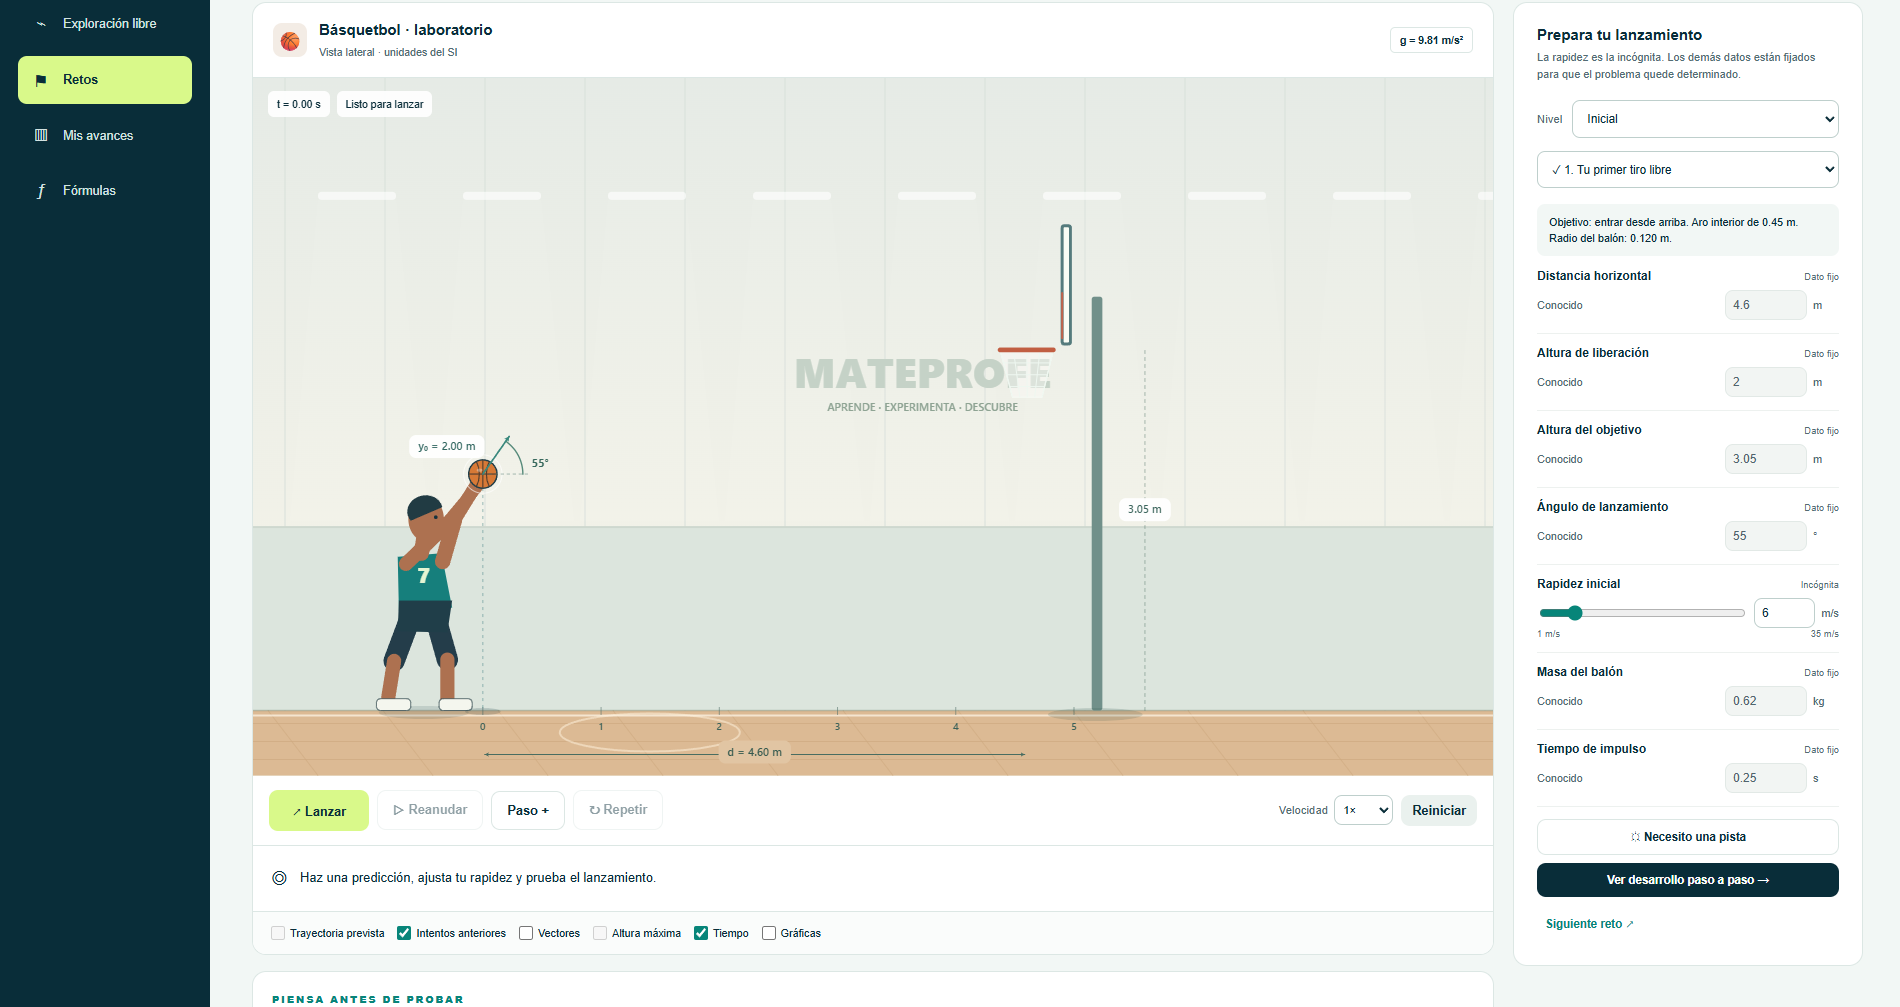Open the Fórmulas page

click(x=105, y=191)
